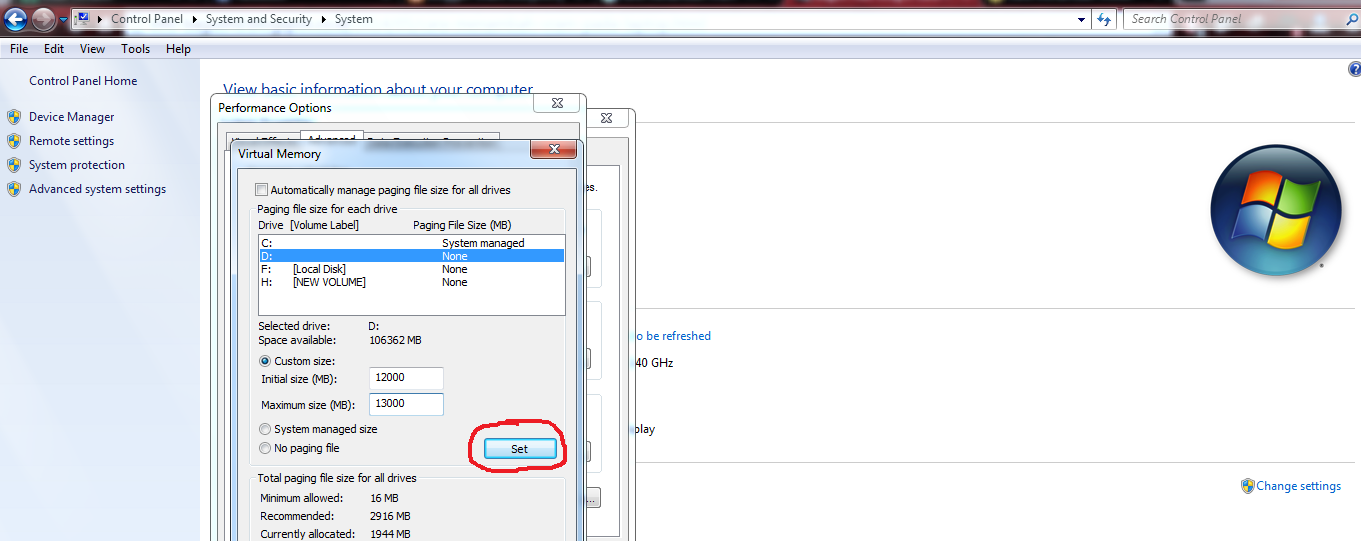Close the Virtual Memory dialog
1361x541 pixels.
(x=553, y=150)
